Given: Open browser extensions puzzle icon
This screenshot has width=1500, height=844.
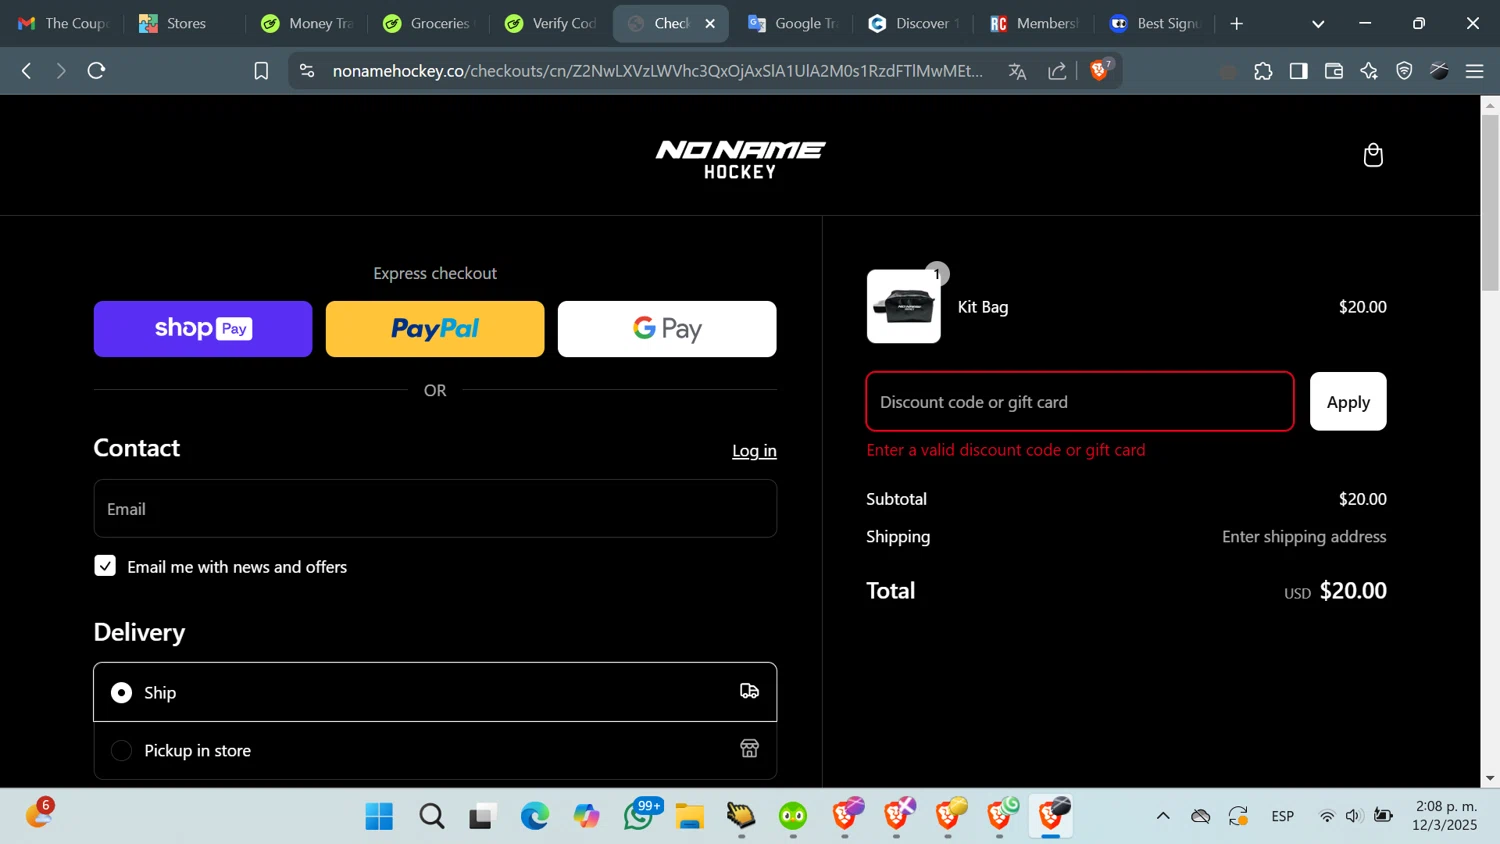Looking at the screenshot, I should (x=1263, y=71).
